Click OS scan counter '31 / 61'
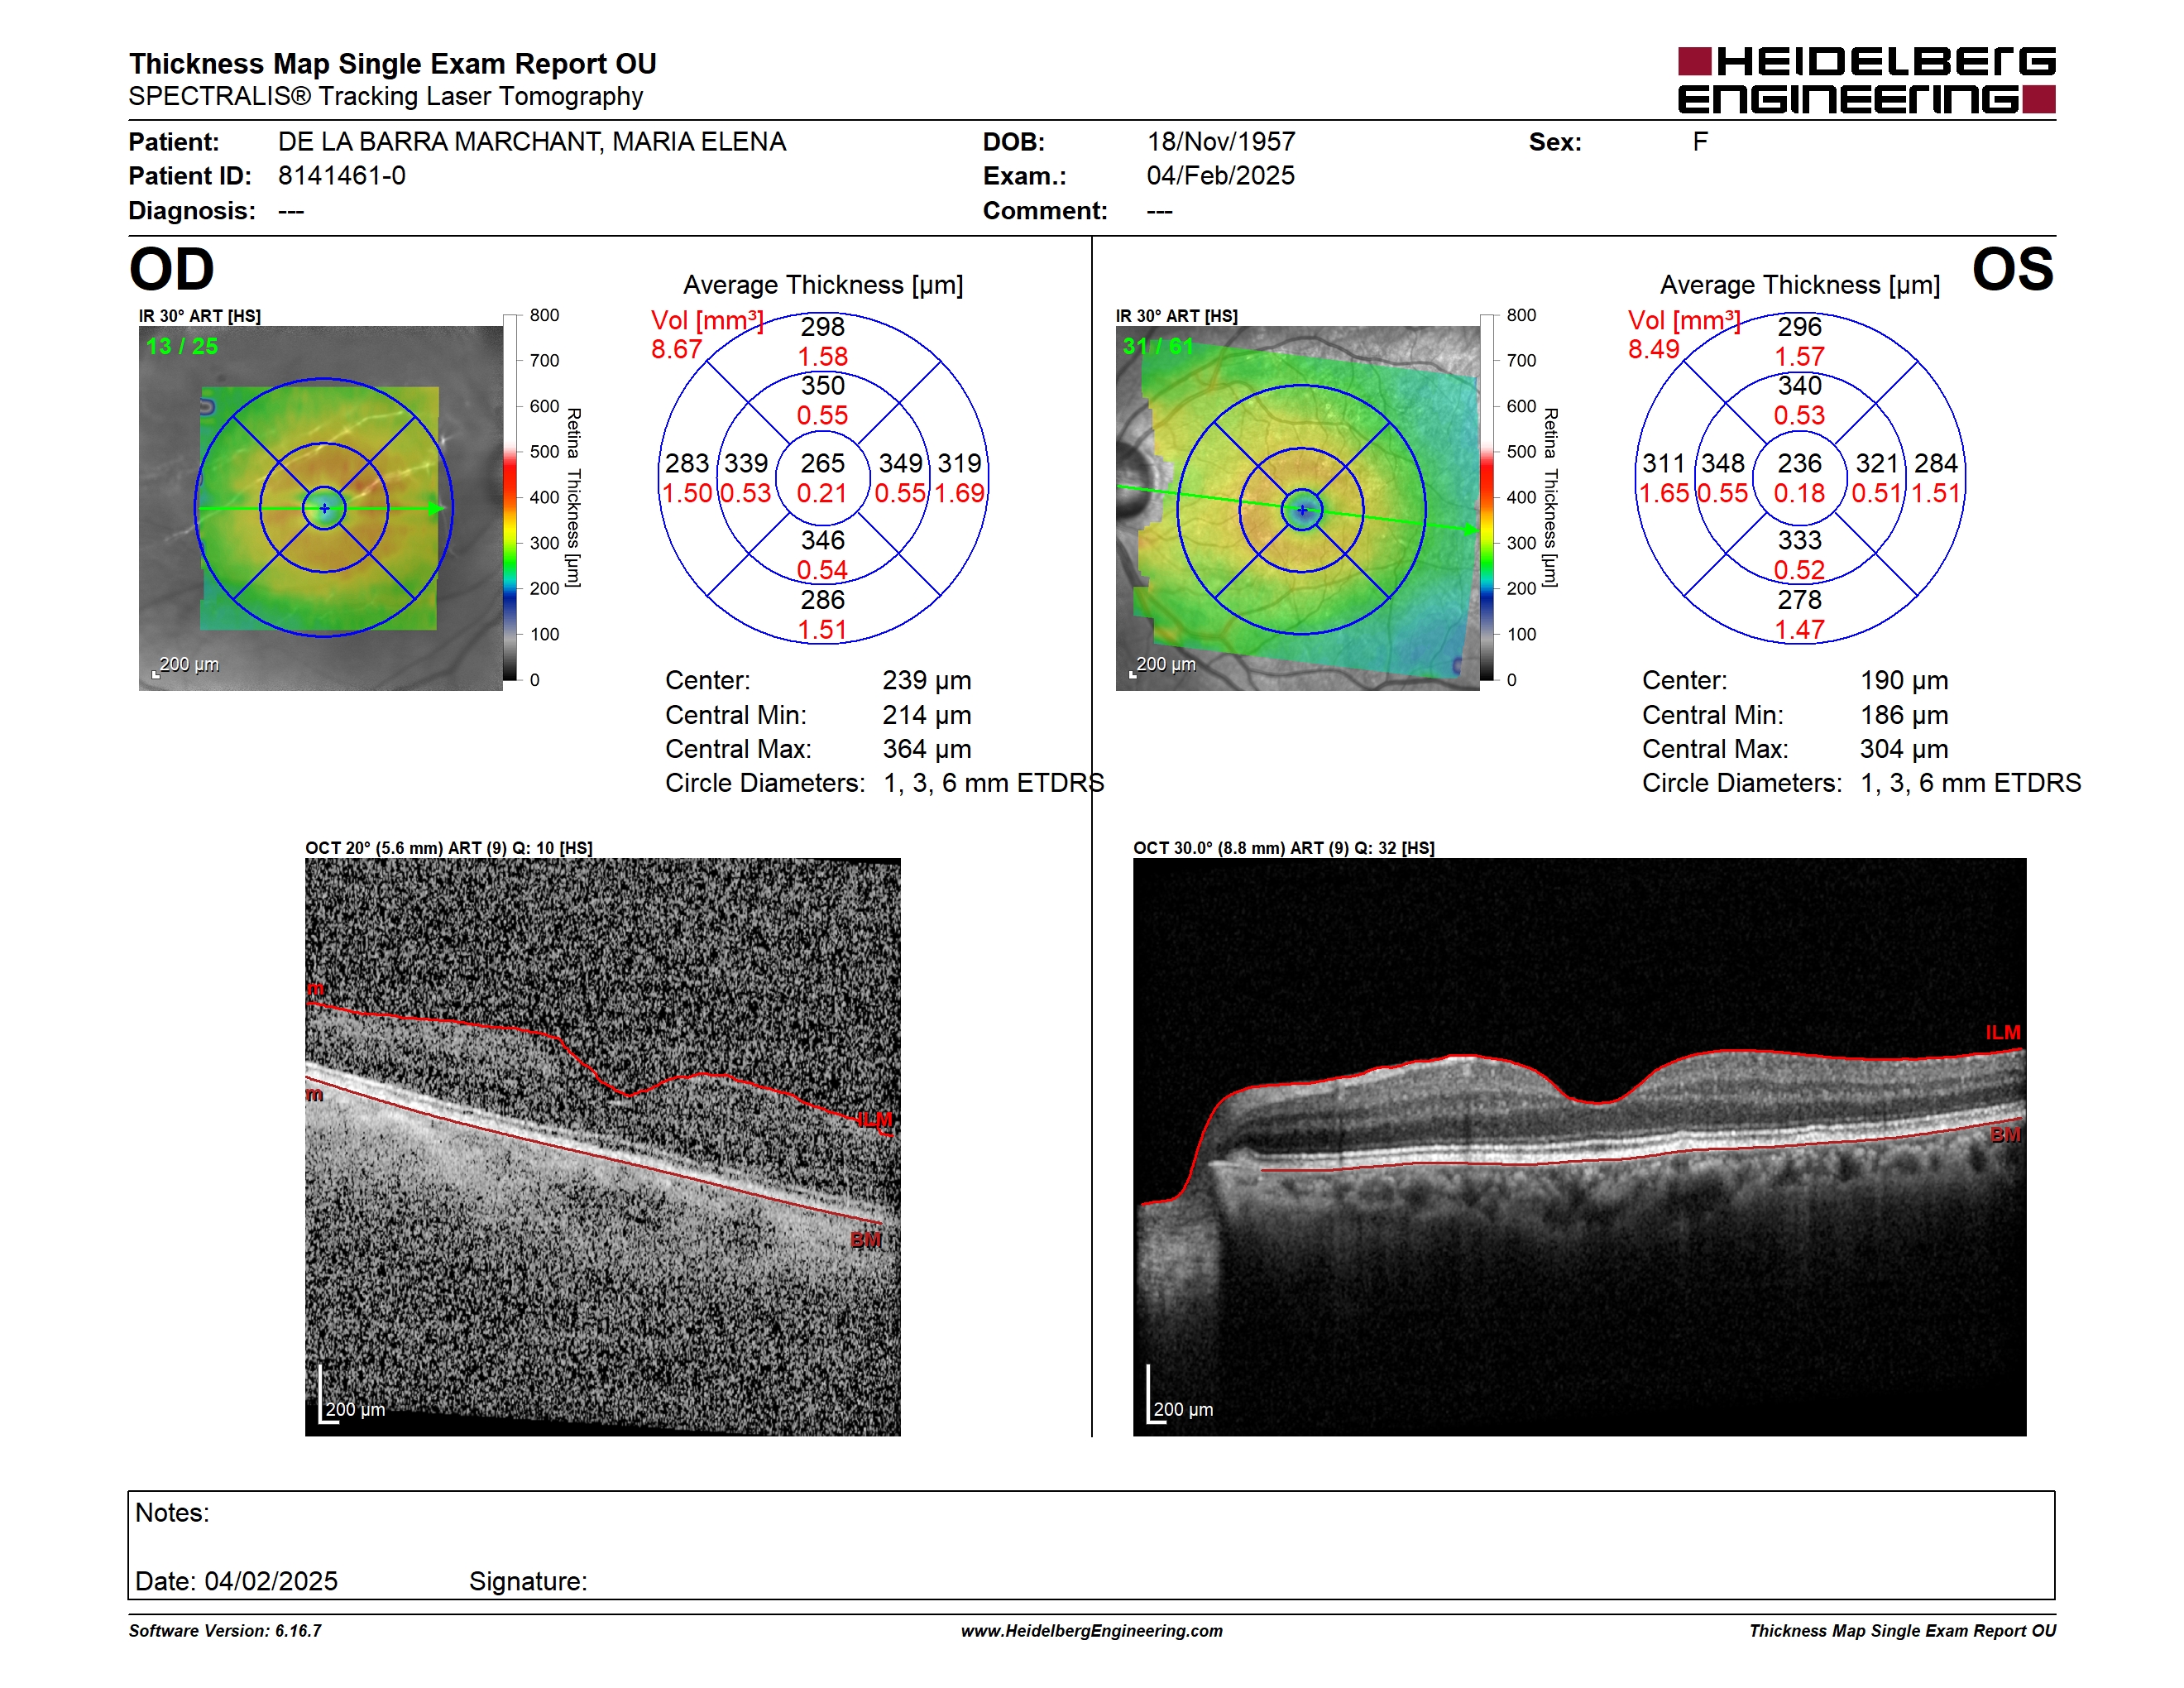The width and height of the screenshot is (2184, 1688). (1158, 347)
